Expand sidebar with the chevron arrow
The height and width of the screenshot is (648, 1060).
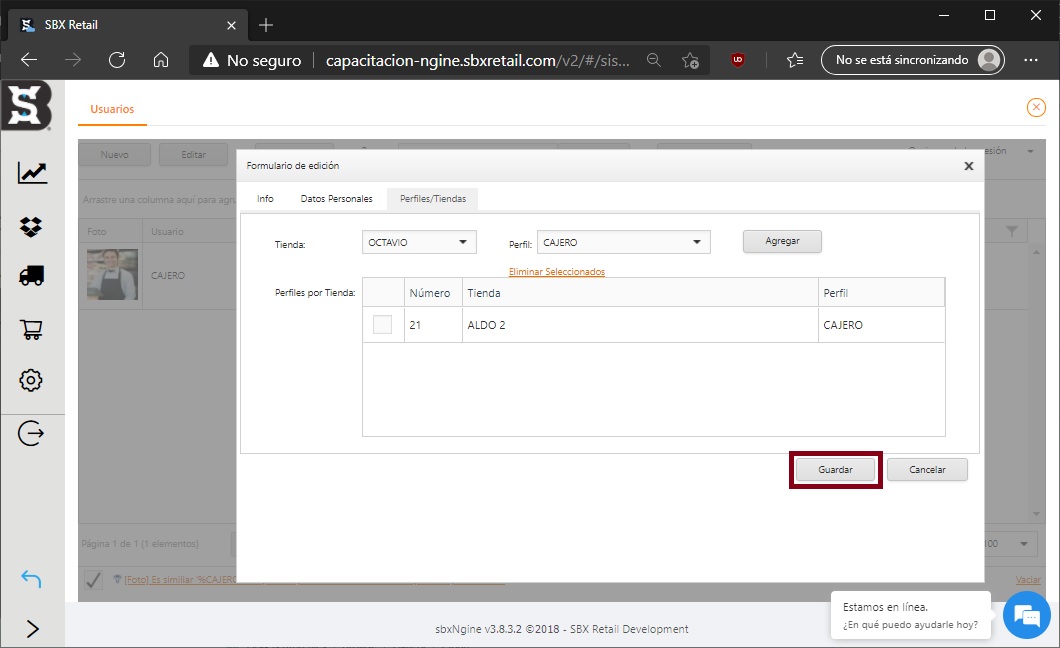click(x=32, y=628)
